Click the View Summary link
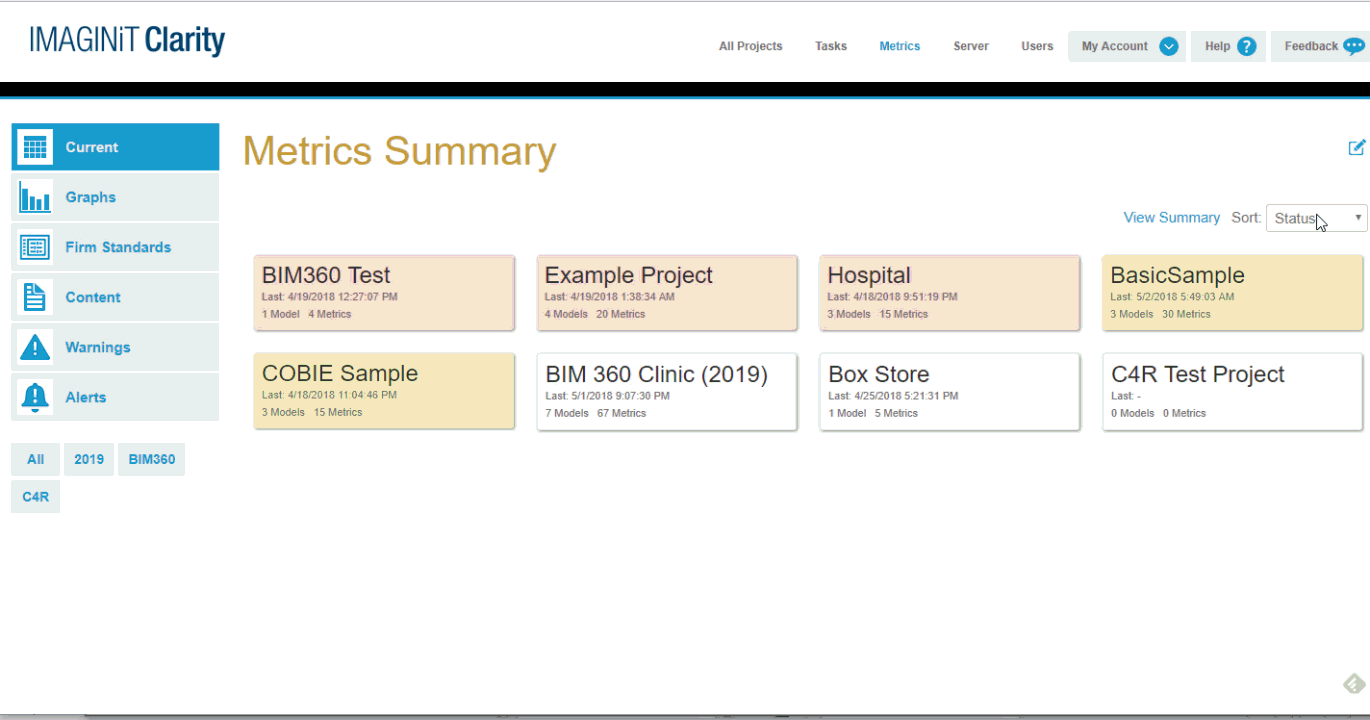 tap(1172, 217)
